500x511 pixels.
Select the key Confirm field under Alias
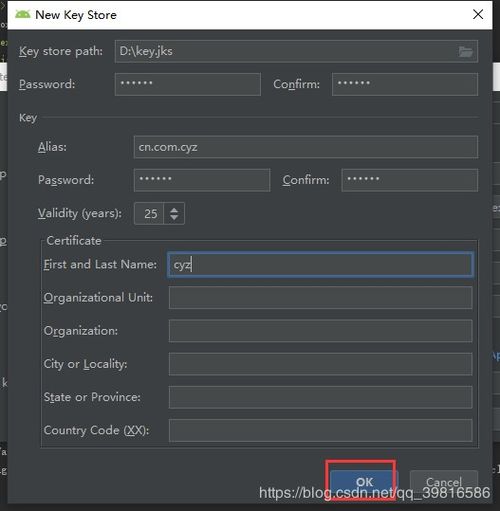(410, 180)
